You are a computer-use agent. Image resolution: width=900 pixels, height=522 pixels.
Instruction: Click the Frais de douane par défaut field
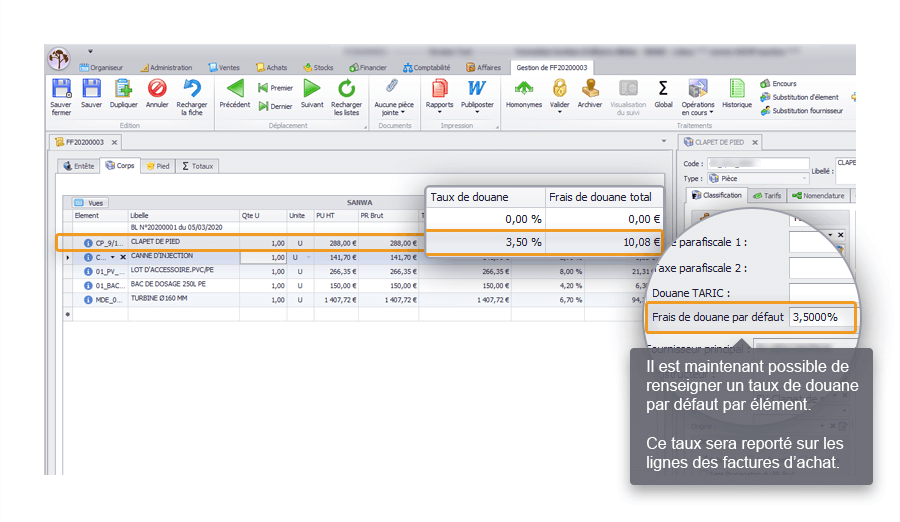822,317
